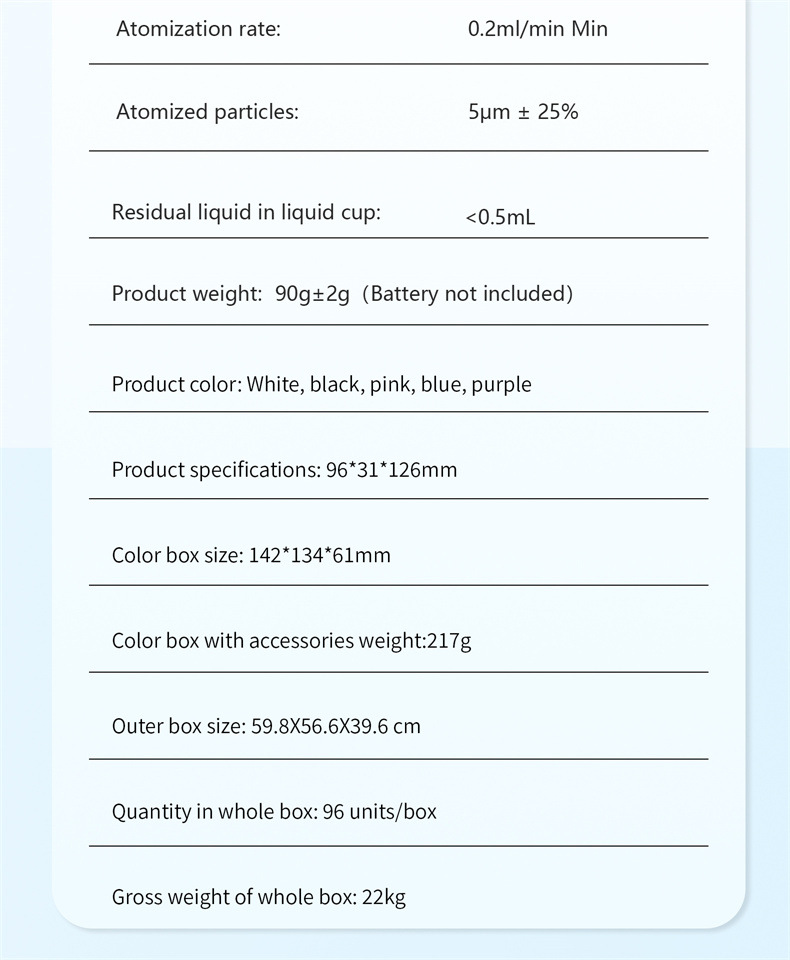Image resolution: width=790 pixels, height=960 pixels.
Task: Click the Quantity in whole box row
Action: coord(274,811)
